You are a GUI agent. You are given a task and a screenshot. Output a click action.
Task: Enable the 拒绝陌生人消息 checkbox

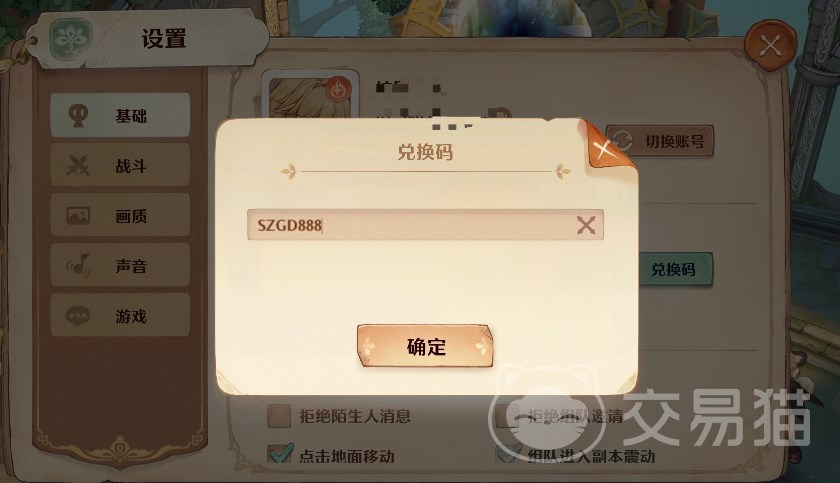(279, 416)
